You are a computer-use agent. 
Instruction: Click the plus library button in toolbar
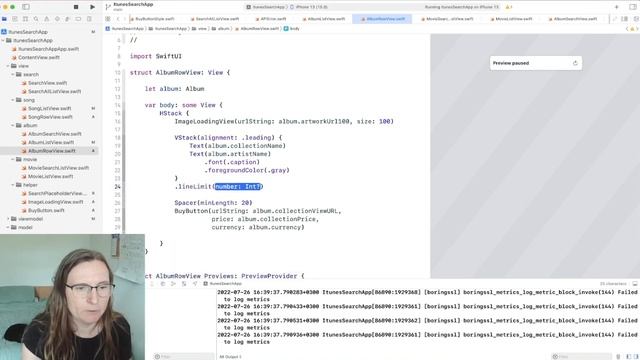click(617, 7)
